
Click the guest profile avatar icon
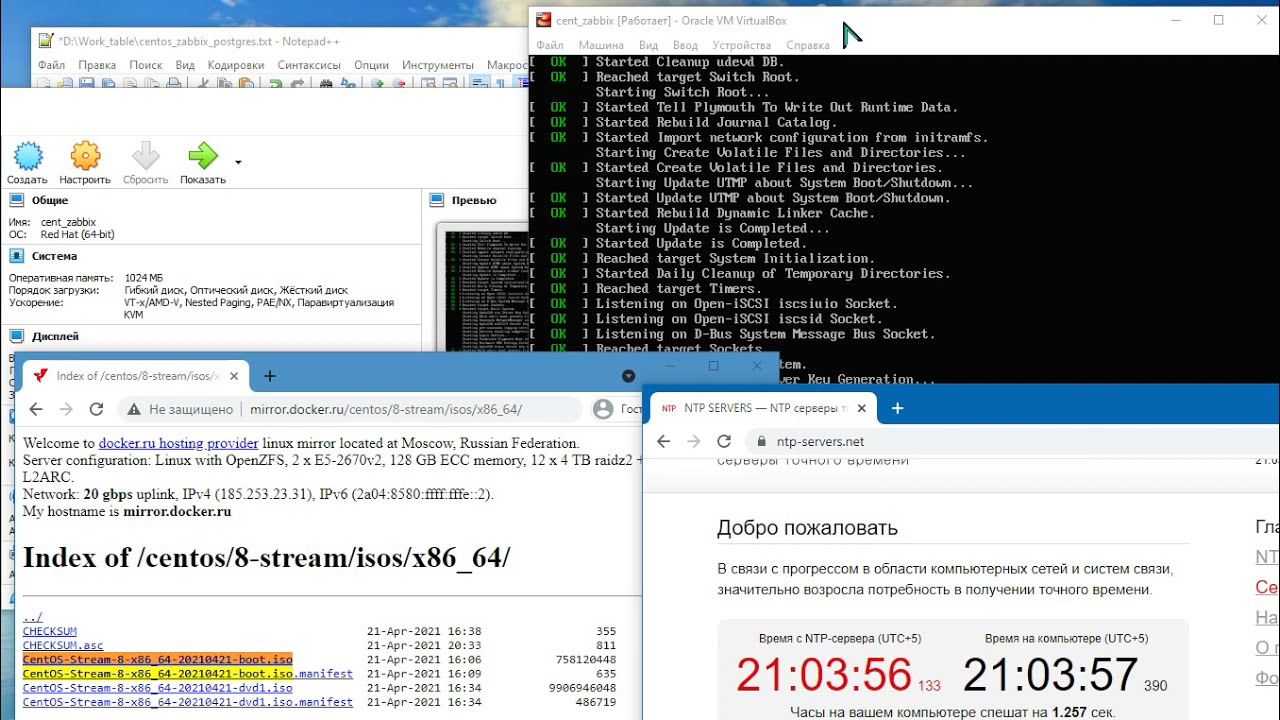click(603, 409)
